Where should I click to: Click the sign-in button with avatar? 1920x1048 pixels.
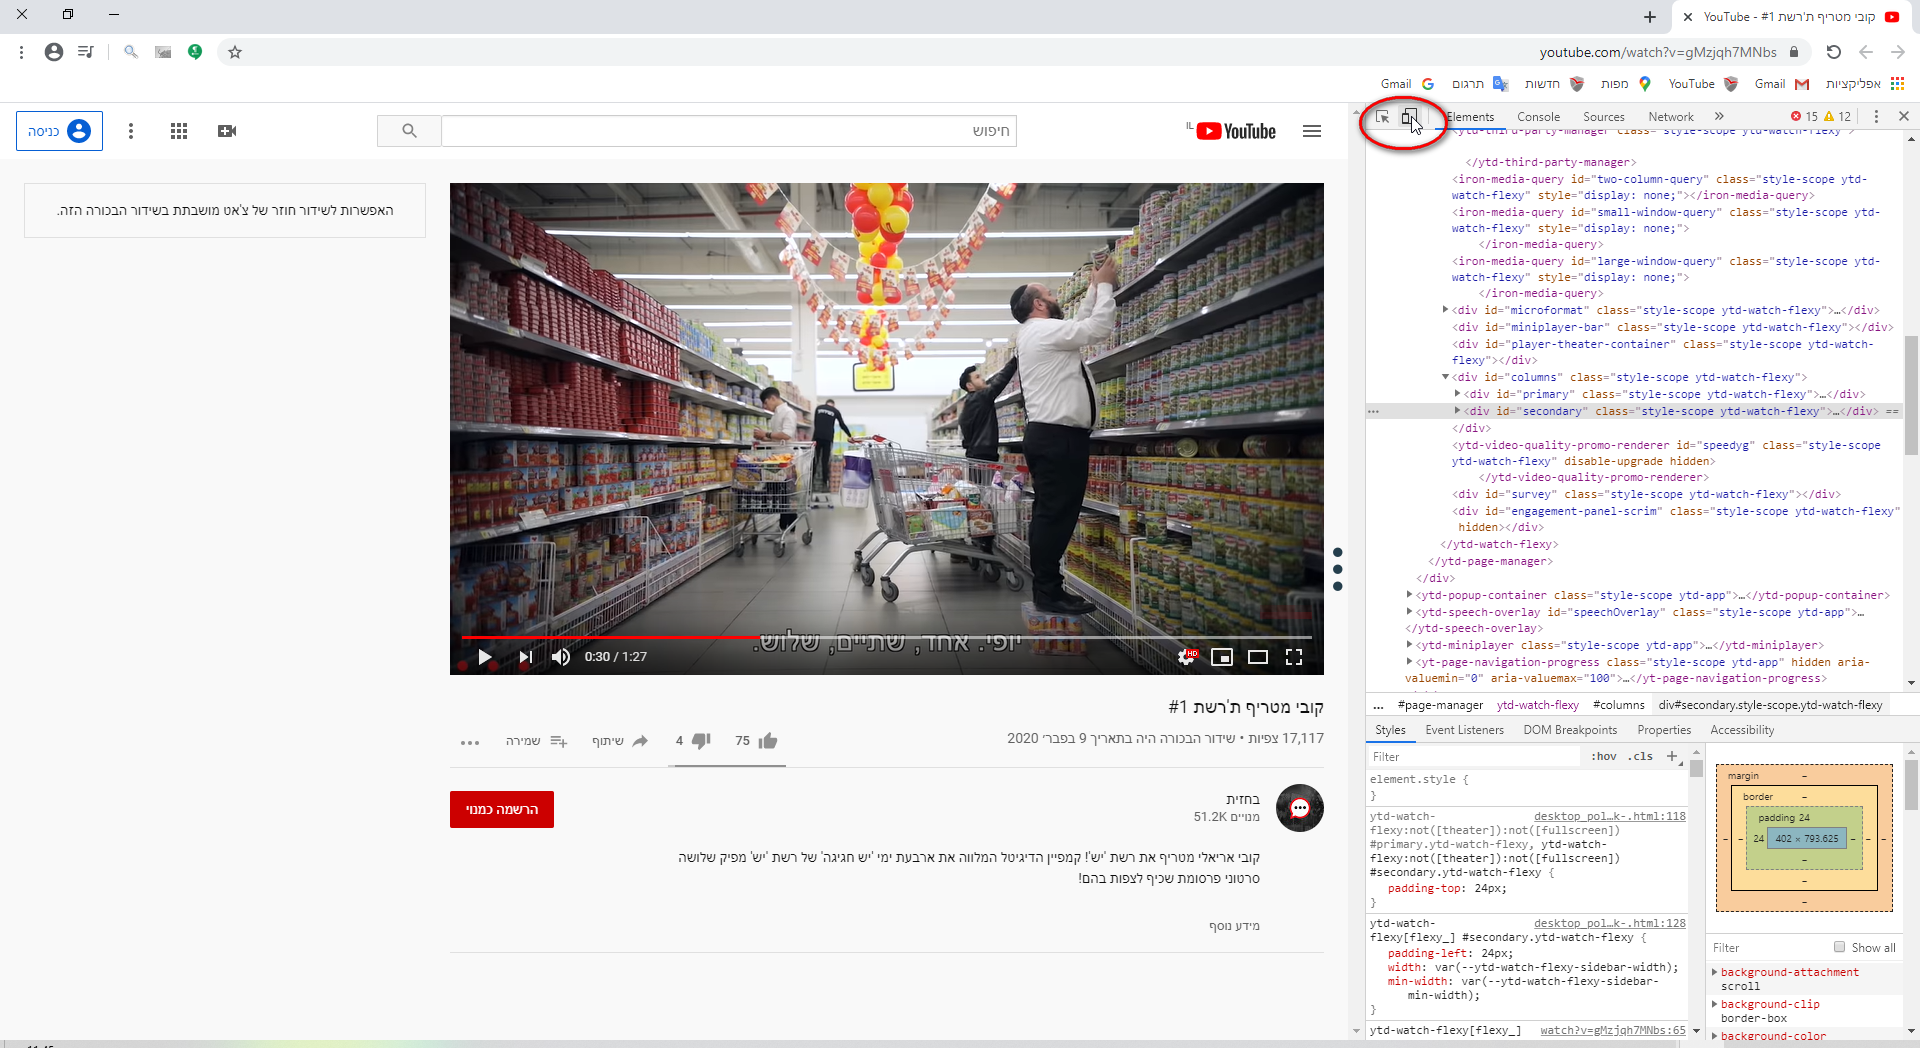[59, 131]
